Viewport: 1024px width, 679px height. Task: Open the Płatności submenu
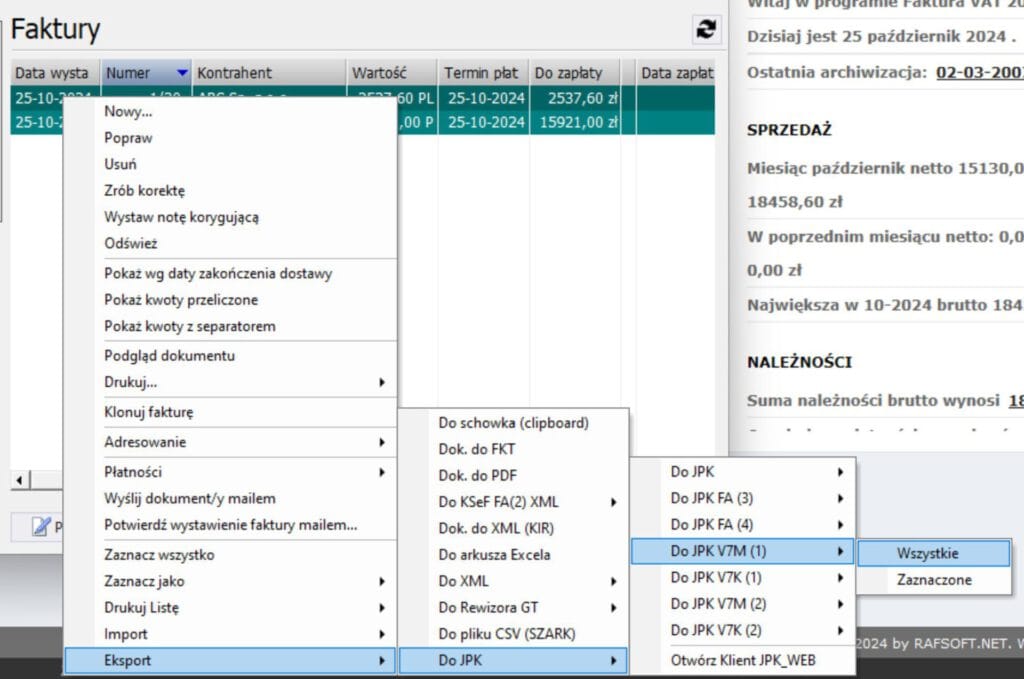point(230,472)
